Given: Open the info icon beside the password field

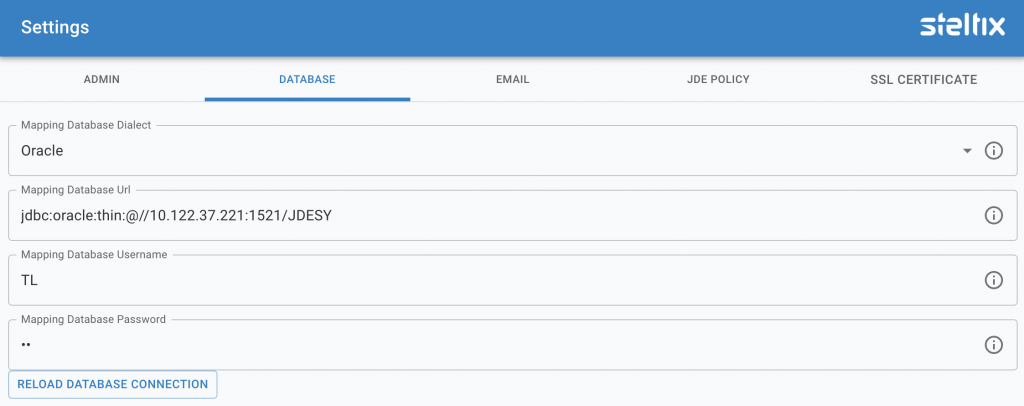Looking at the screenshot, I should 993,345.
